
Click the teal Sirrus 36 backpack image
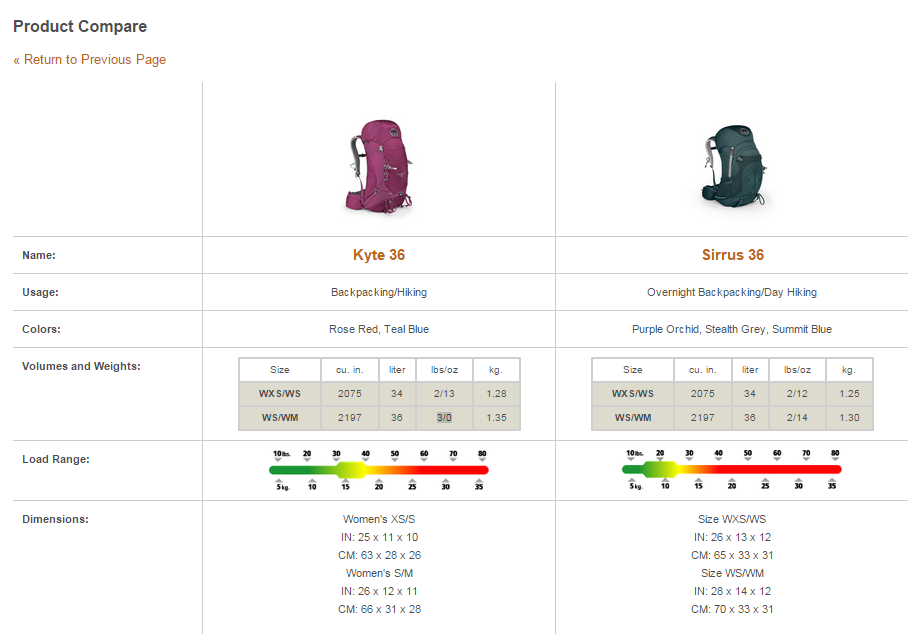[732, 165]
